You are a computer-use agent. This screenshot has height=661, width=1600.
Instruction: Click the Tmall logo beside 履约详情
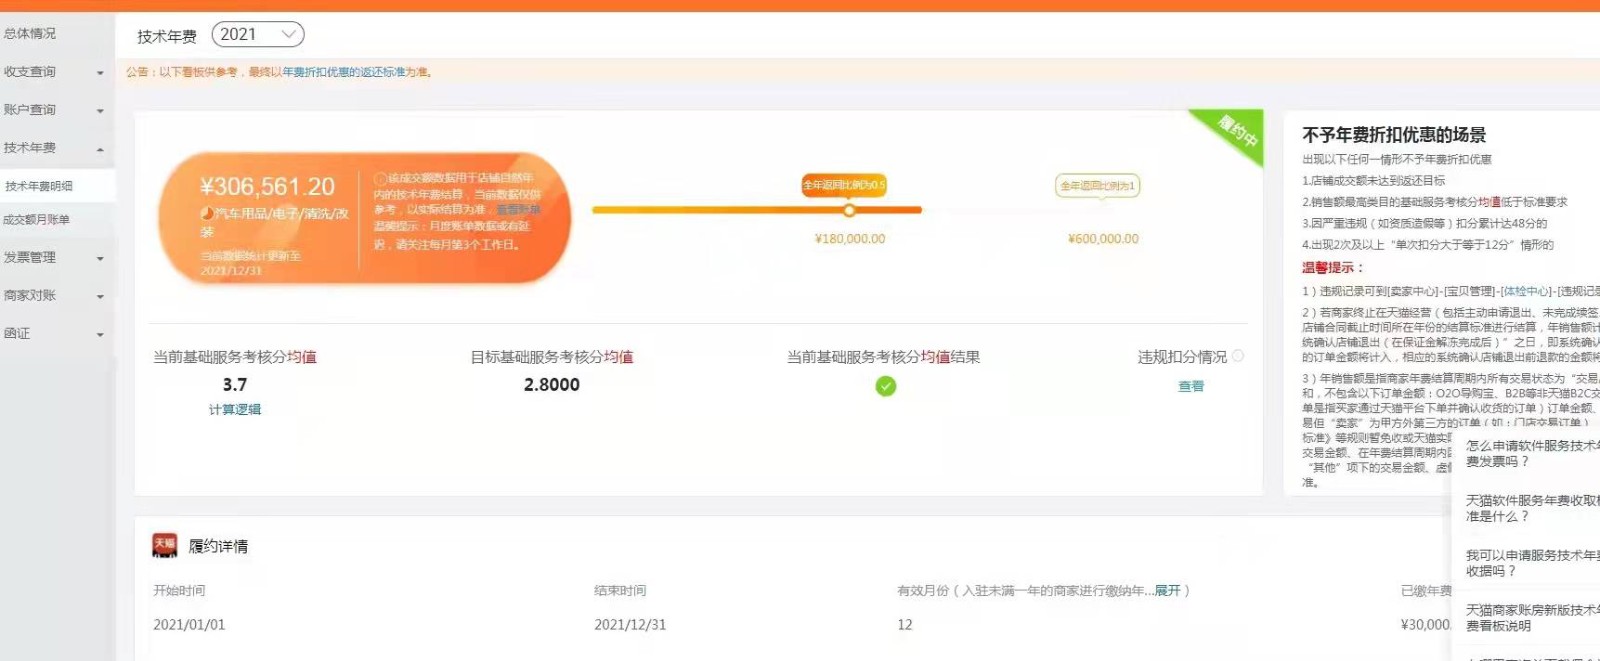[165, 545]
